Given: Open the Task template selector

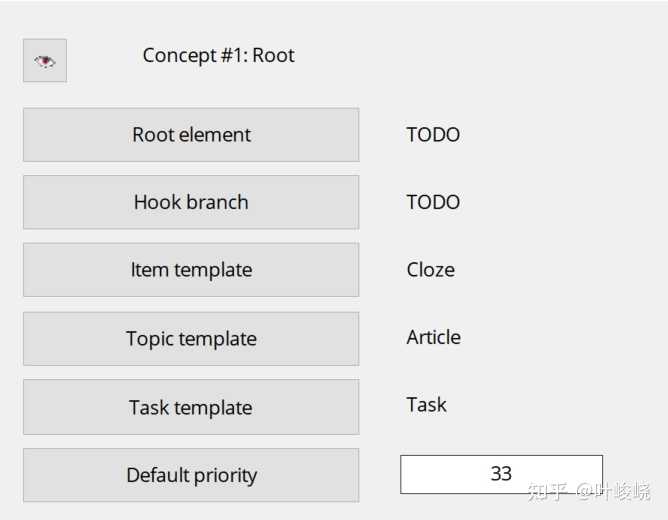Looking at the screenshot, I should 191,407.
